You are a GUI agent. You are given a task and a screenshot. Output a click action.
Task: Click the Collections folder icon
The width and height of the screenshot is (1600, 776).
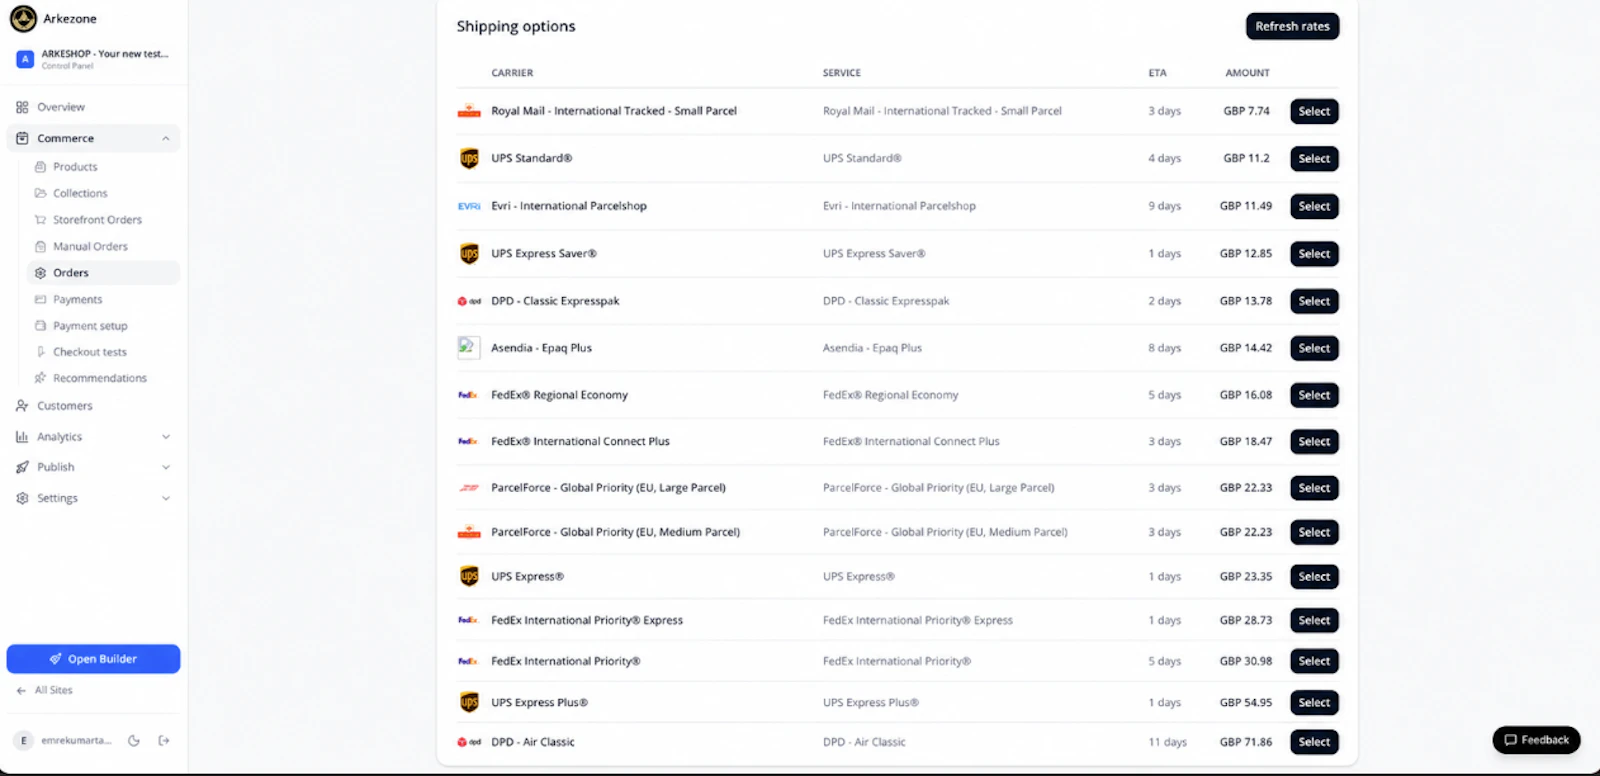point(41,193)
